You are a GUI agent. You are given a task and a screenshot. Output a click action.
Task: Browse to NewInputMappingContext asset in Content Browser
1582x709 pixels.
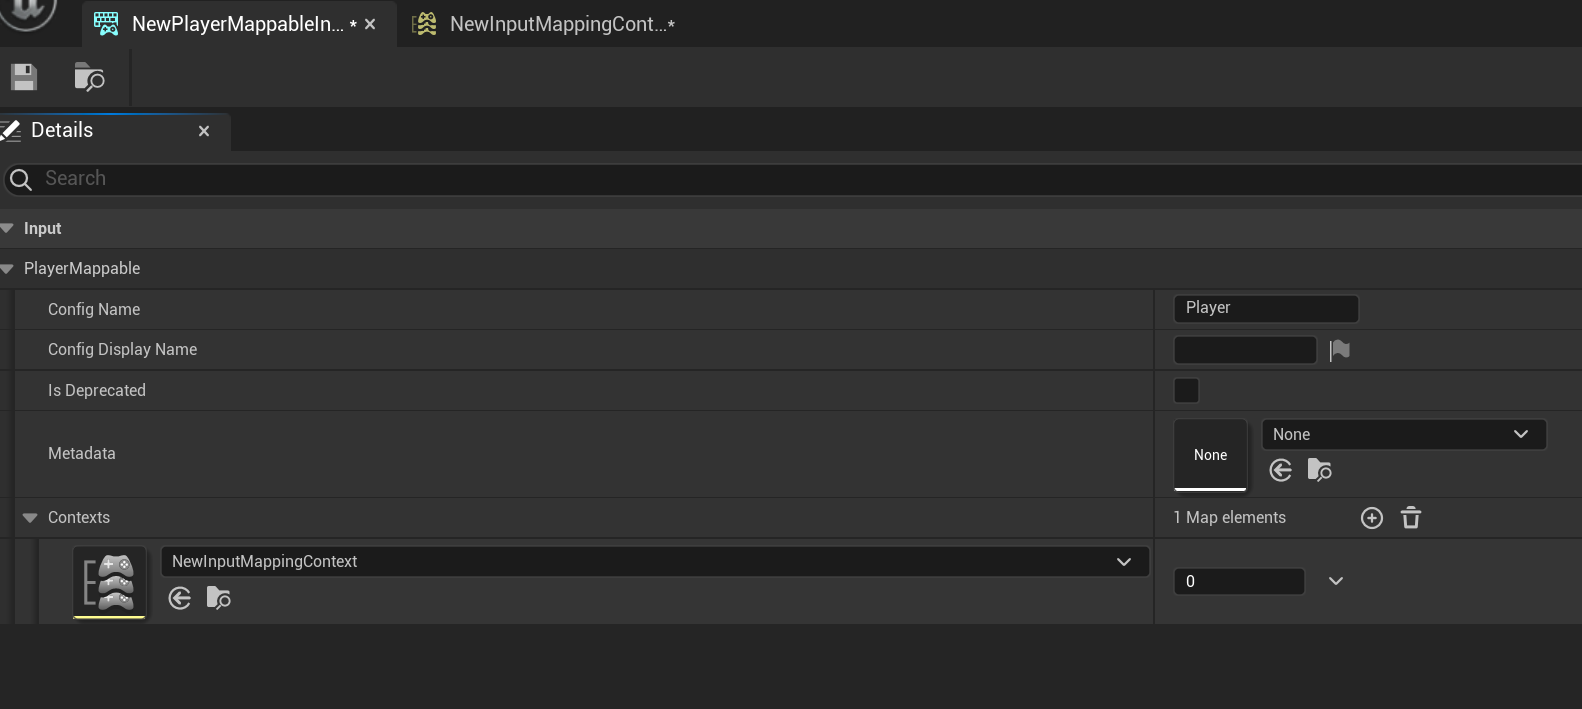(x=219, y=599)
